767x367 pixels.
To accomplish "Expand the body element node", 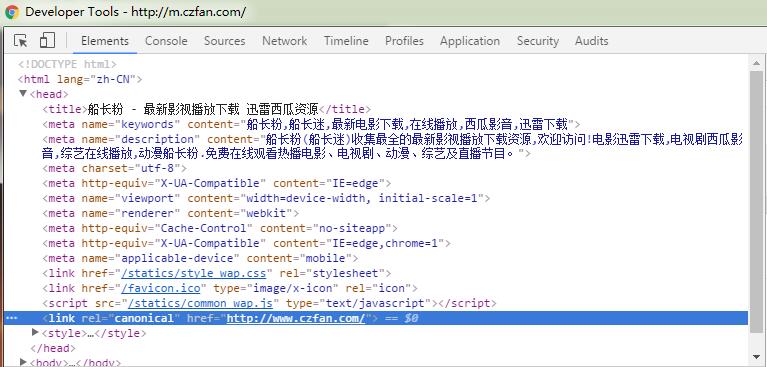I will pyautogui.click(x=23, y=362).
